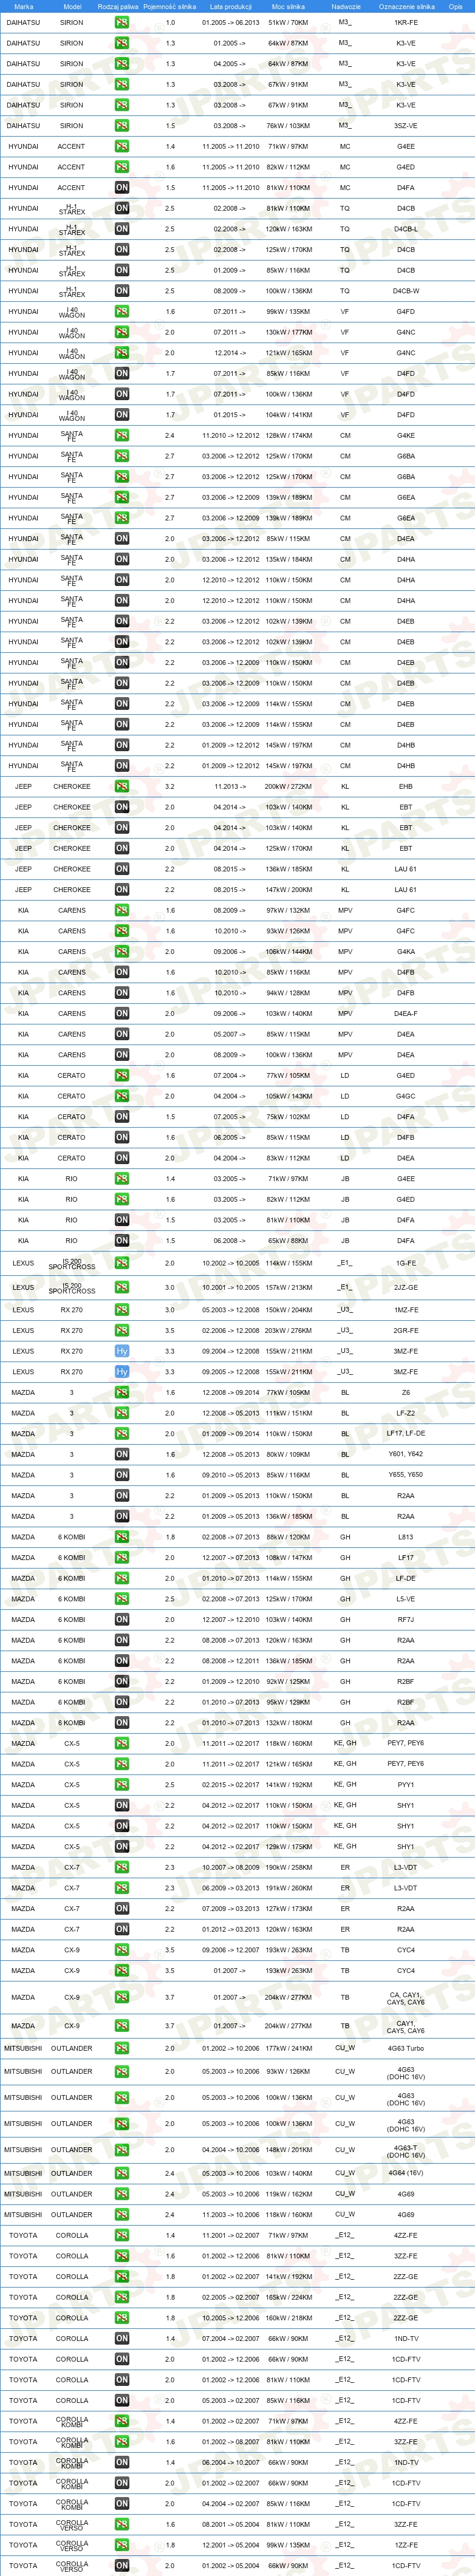Click engine code cell LF17, LF-DE
The image size is (475, 2576).
[x=406, y=1434]
